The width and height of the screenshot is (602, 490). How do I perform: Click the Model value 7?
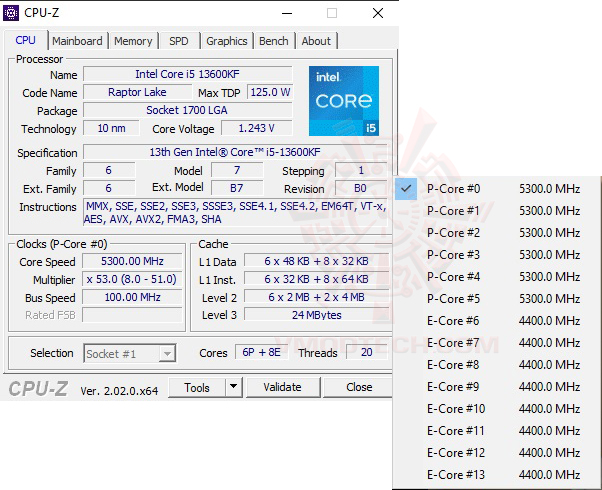237,170
